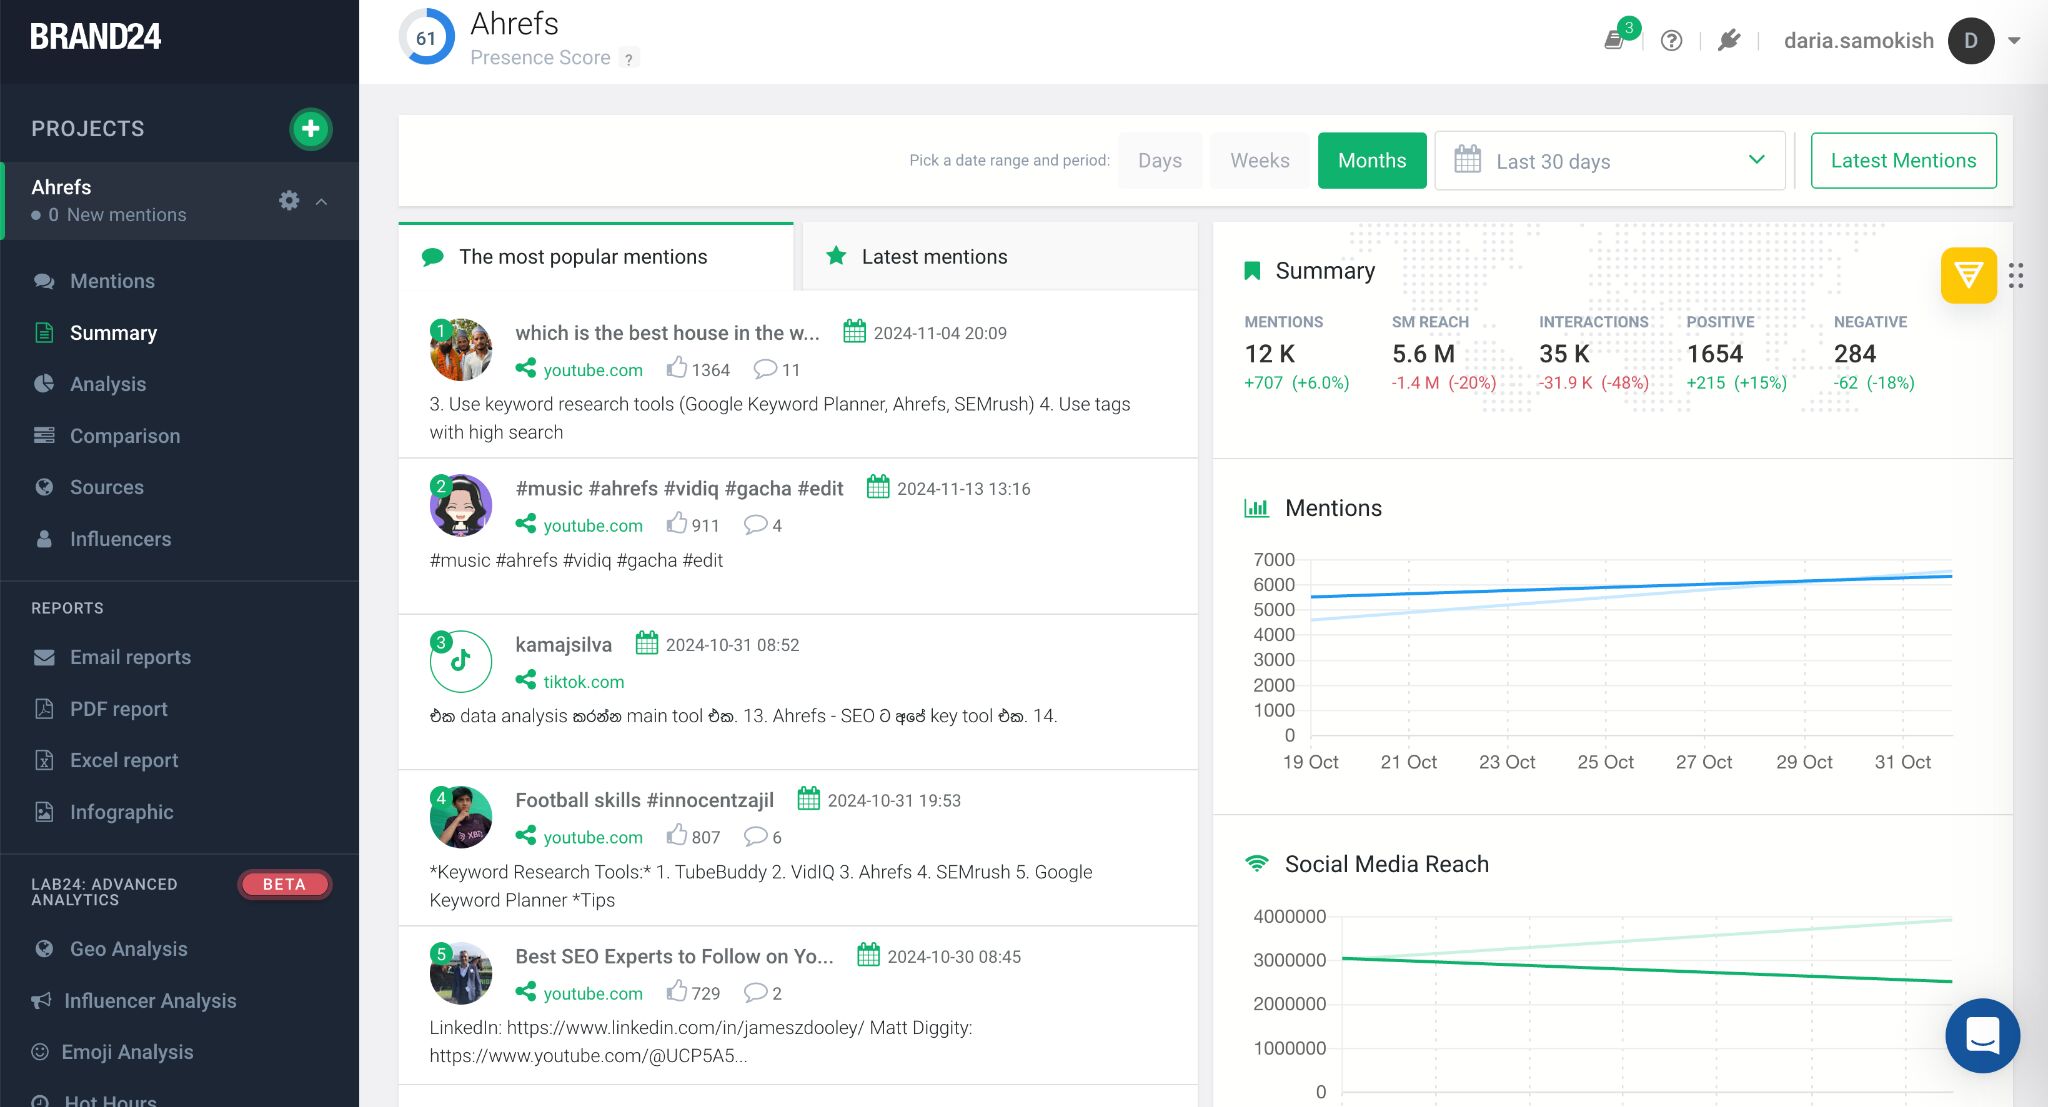Click the first mention's profile thumbnail
Screen dimensions: 2048x1107
tap(461, 350)
